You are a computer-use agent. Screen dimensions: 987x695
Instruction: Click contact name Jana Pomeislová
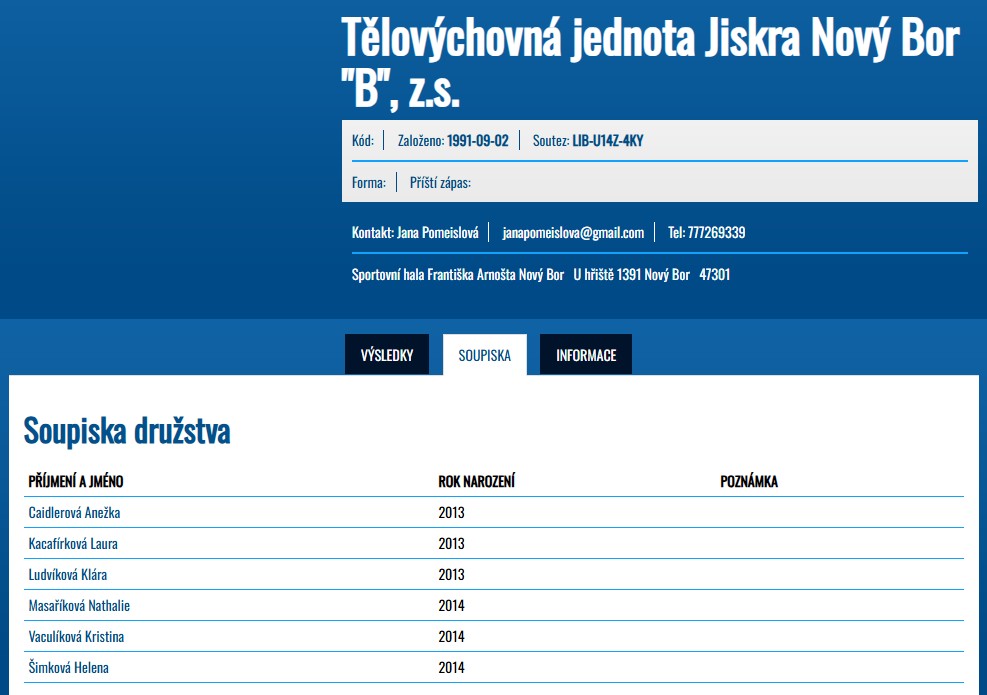[x=437, y=233]
